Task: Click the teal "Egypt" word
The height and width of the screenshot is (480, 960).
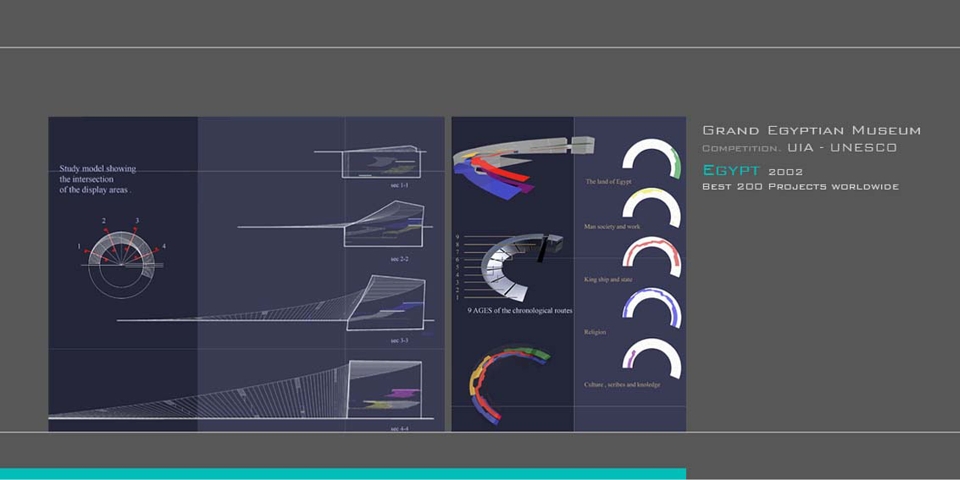Action: pyautogui.click(x=731, y=170)
